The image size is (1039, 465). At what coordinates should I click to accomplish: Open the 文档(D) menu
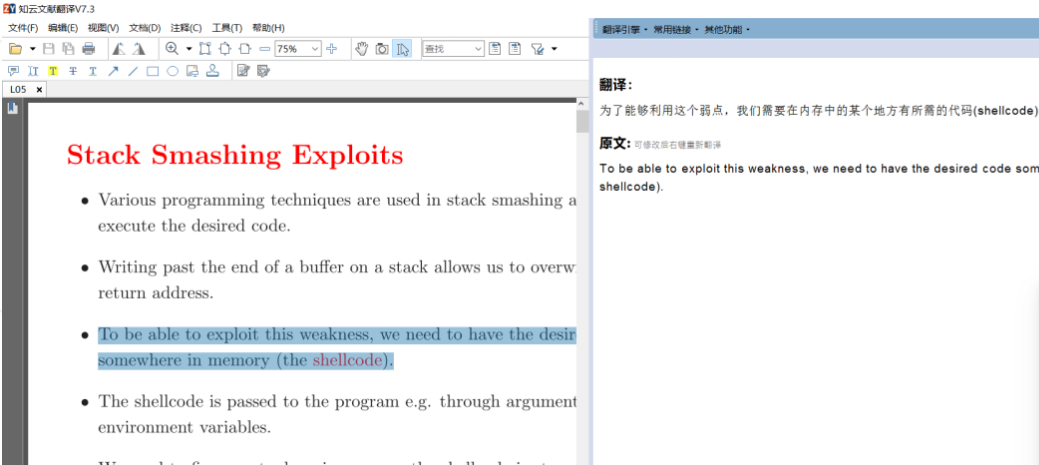(145, 28)
